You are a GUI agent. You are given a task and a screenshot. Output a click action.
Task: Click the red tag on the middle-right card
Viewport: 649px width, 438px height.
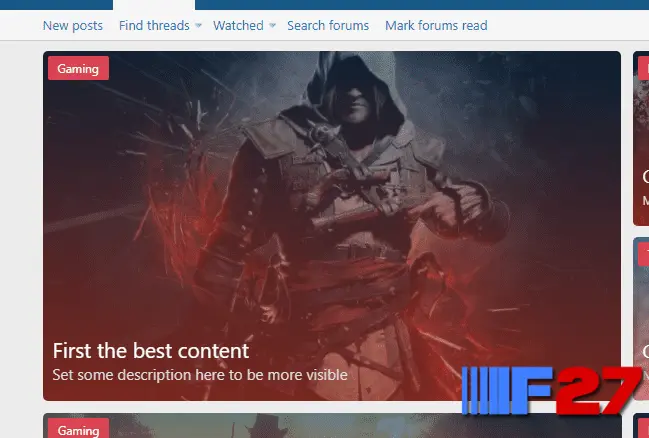643,255
